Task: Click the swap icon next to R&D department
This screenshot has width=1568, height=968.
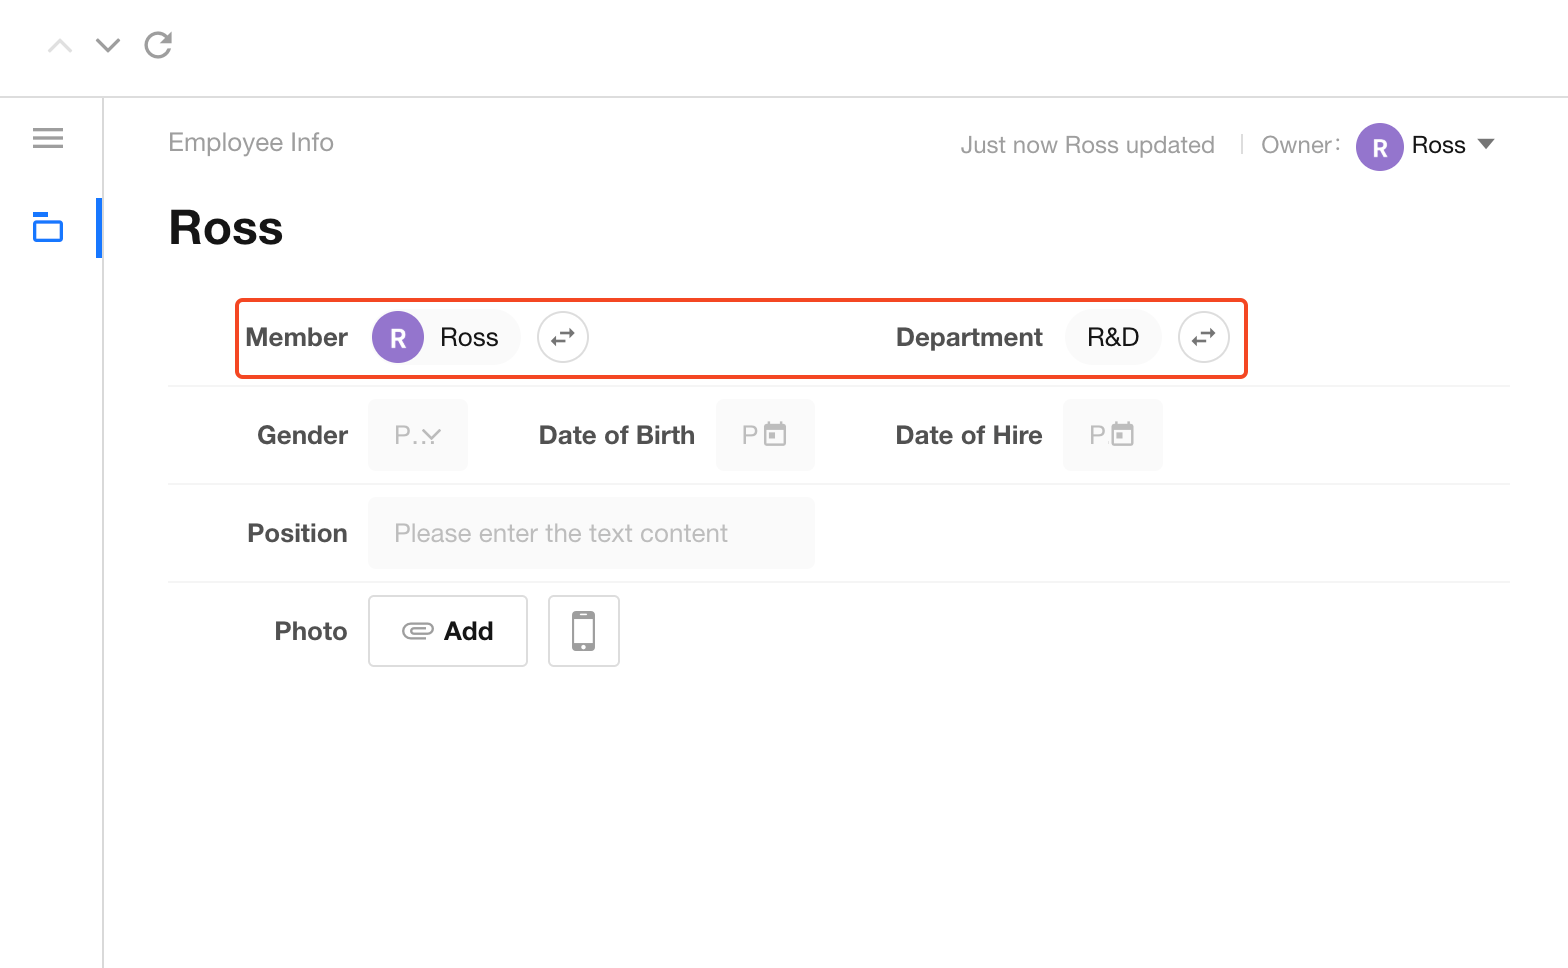Action: click(1203, 337)
